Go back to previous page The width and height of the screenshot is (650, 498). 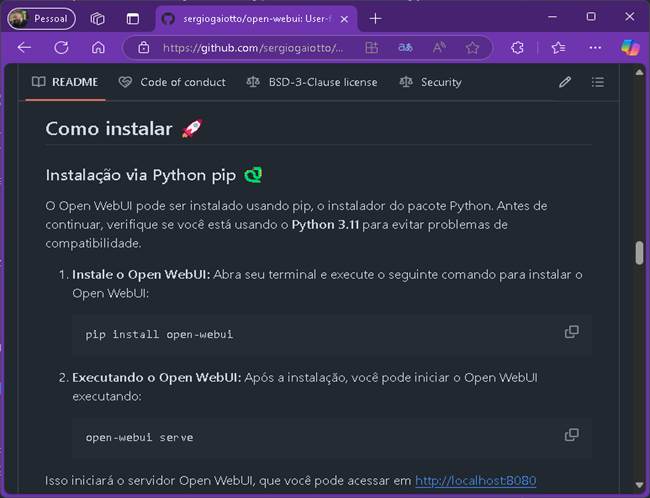pos(24,48)
